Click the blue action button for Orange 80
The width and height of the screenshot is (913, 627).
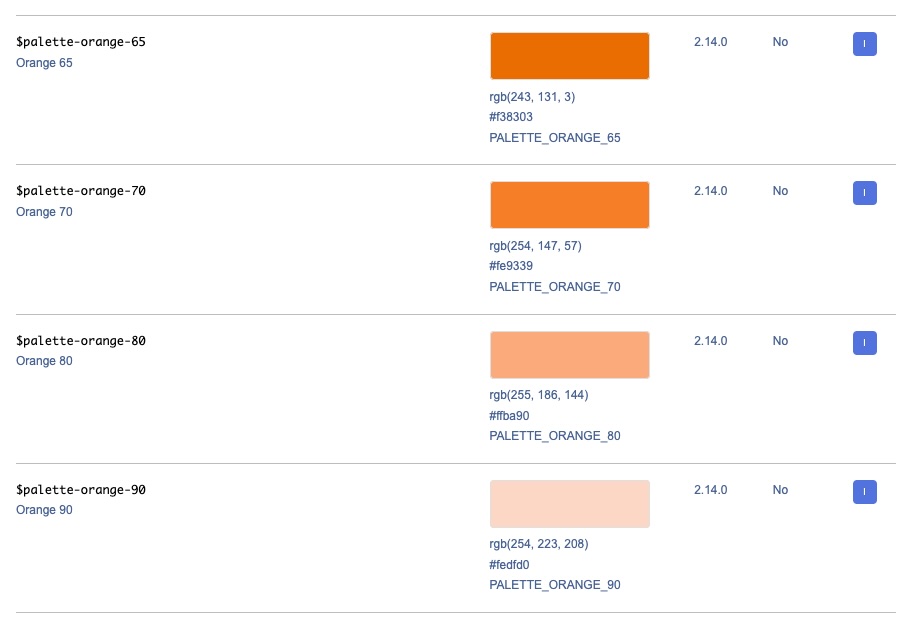coord(864,343)
